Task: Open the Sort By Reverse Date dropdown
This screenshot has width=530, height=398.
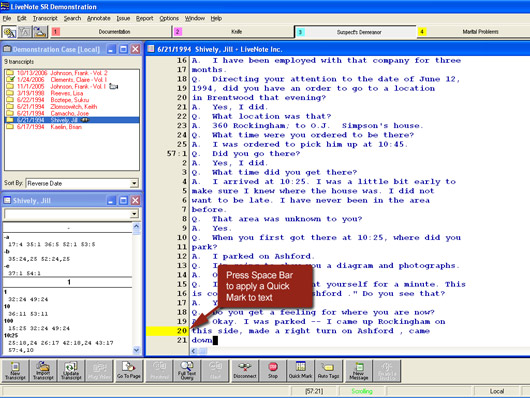Action: (135, 183)
